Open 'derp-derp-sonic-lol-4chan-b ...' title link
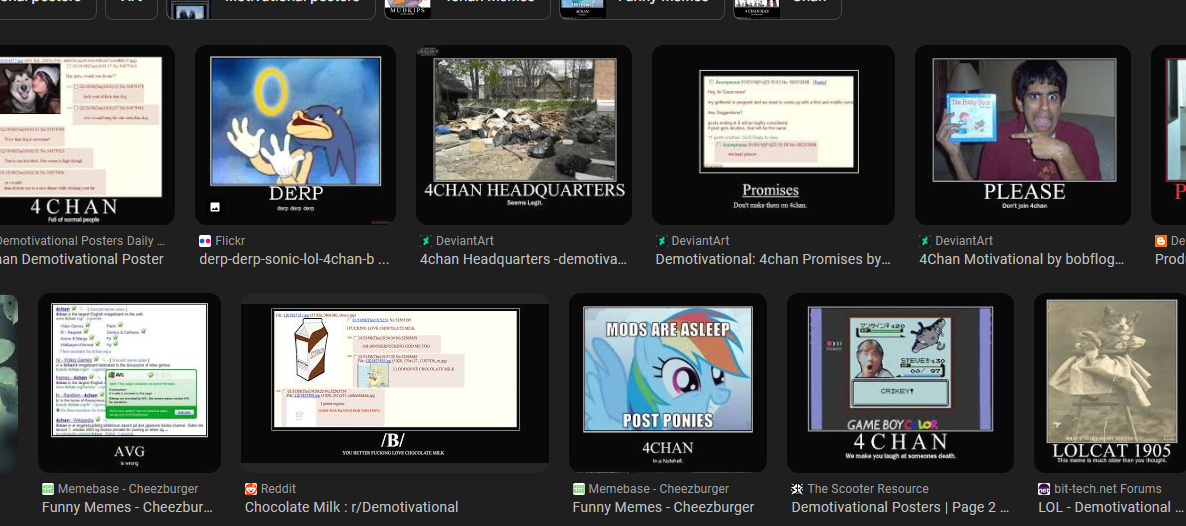This screenshot has width=1186, height=526. click(294, 259)
